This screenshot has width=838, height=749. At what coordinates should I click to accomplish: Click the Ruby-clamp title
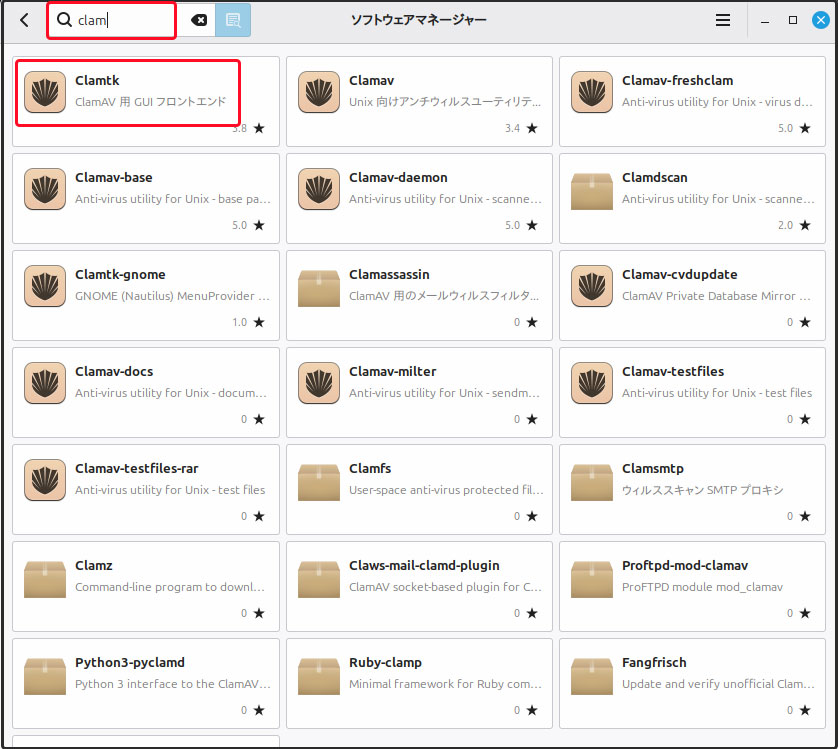coord(385,662)
